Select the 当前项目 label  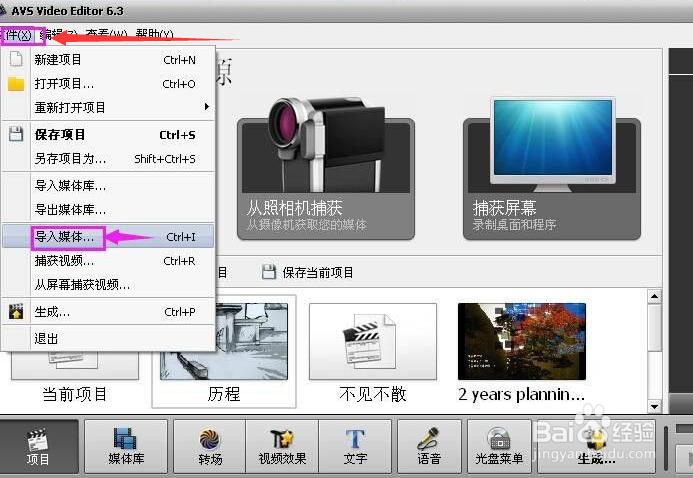[x=74, y=394]
